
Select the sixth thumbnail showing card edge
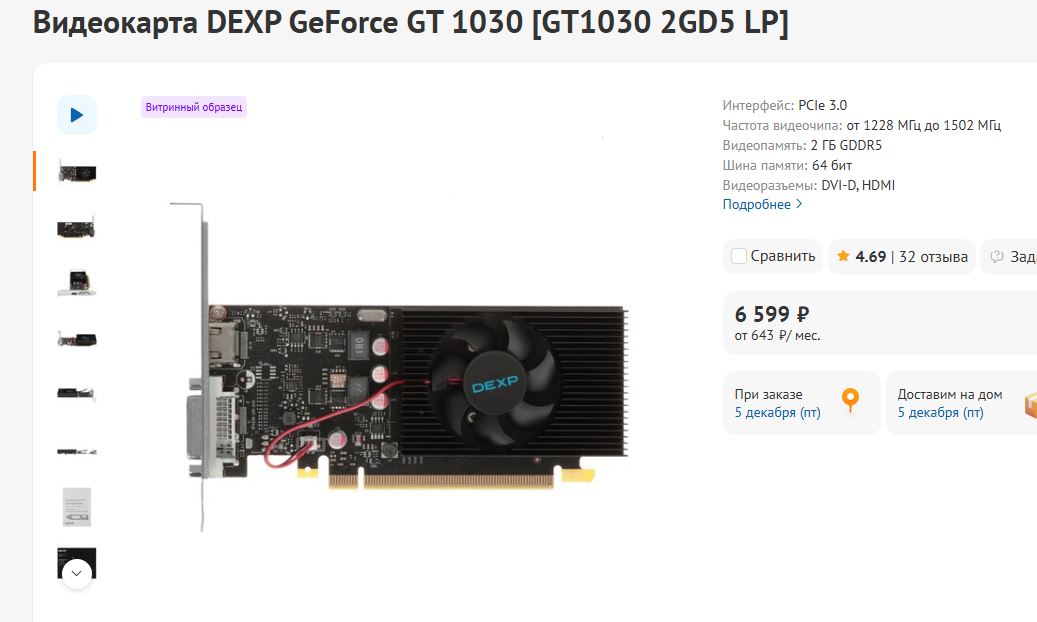(x=77, y=451)
